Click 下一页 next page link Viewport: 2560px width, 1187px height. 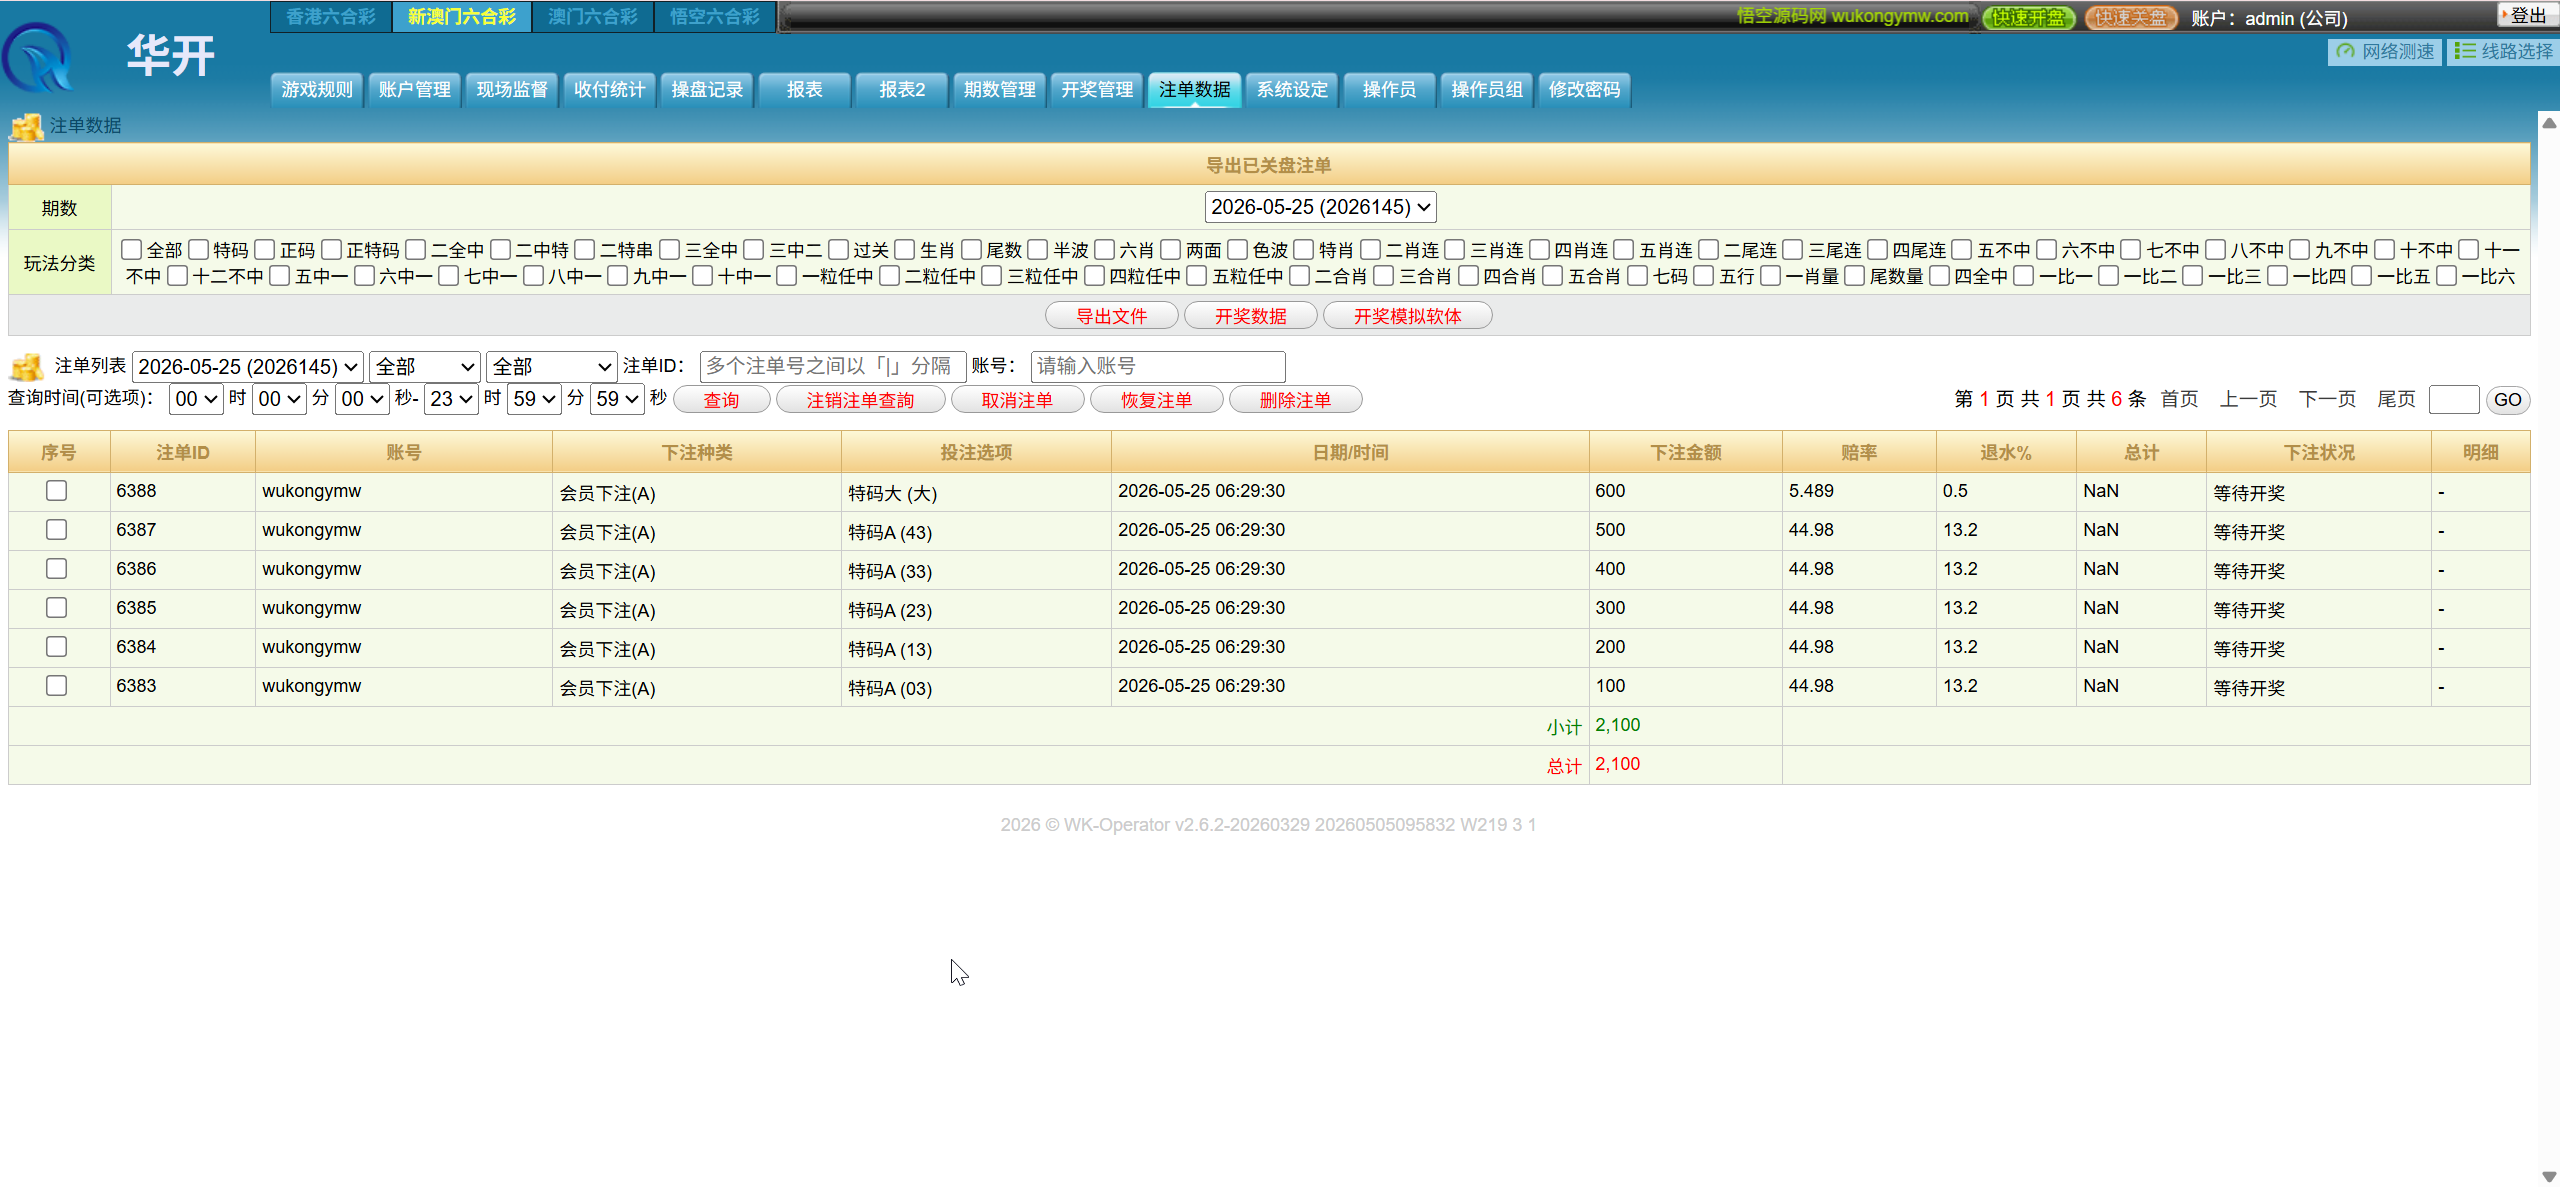[x=2327, y=399]
